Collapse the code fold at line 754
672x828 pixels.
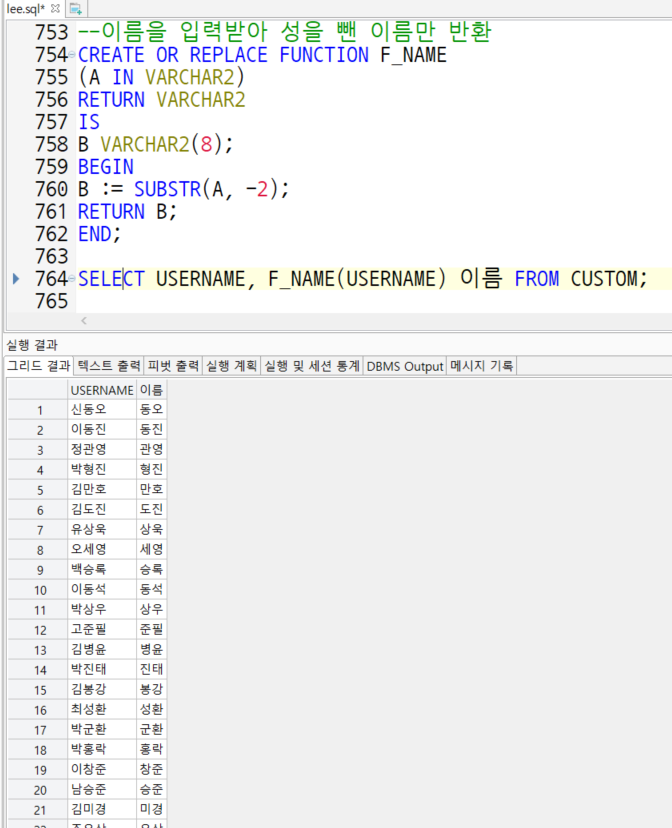point(72,55)
